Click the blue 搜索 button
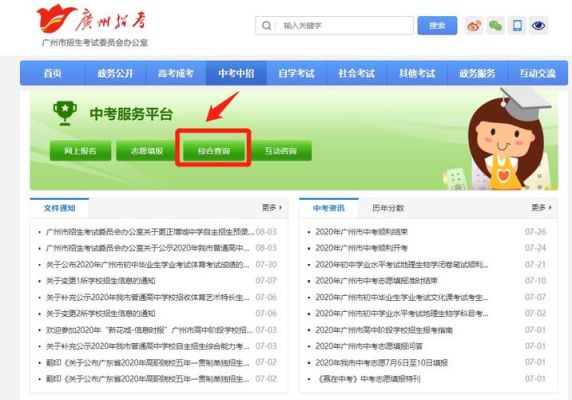The height and width of the screenshot is (400, 572). coord(437,26)
